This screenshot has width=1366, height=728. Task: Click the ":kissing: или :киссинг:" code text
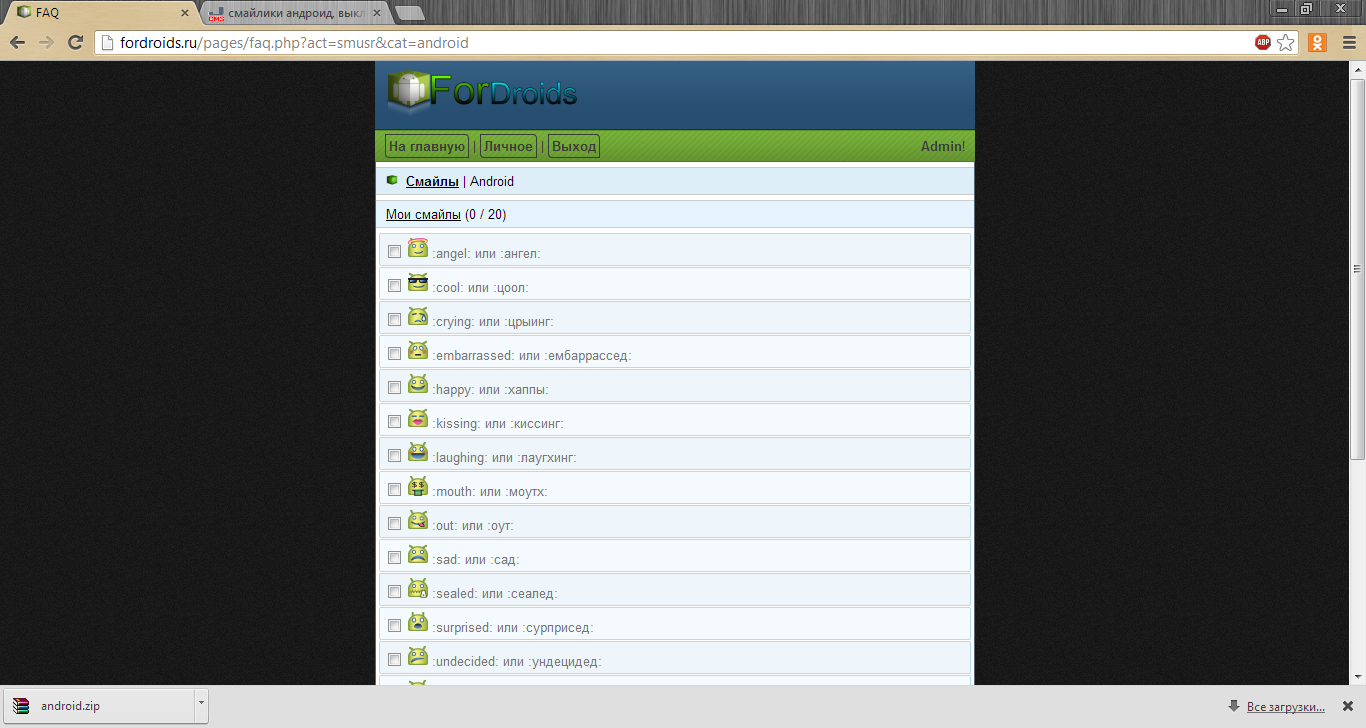click(x=498, y=424)
